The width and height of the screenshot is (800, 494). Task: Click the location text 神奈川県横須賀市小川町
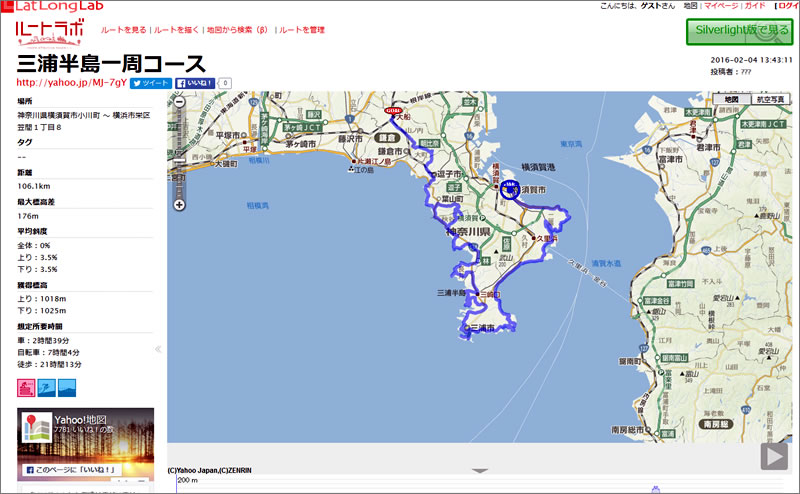tap(58, 116)
